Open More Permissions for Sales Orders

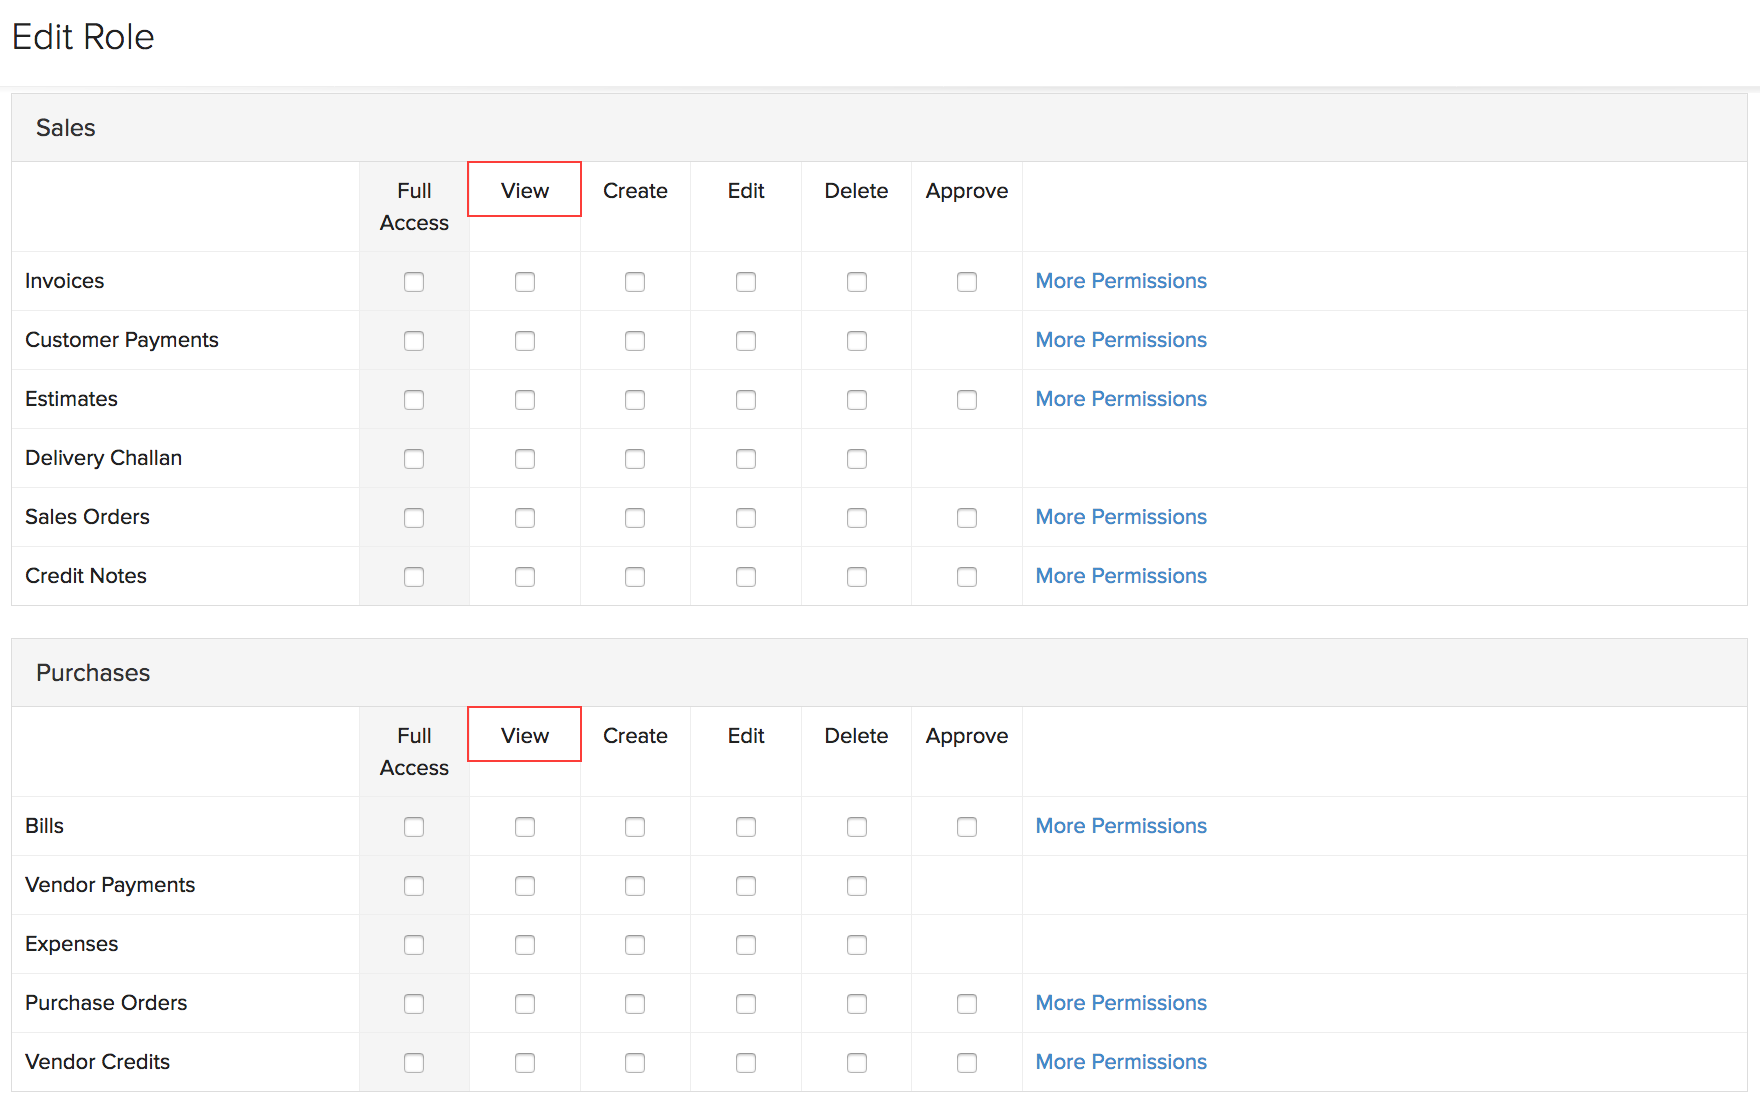[1121, 517]
